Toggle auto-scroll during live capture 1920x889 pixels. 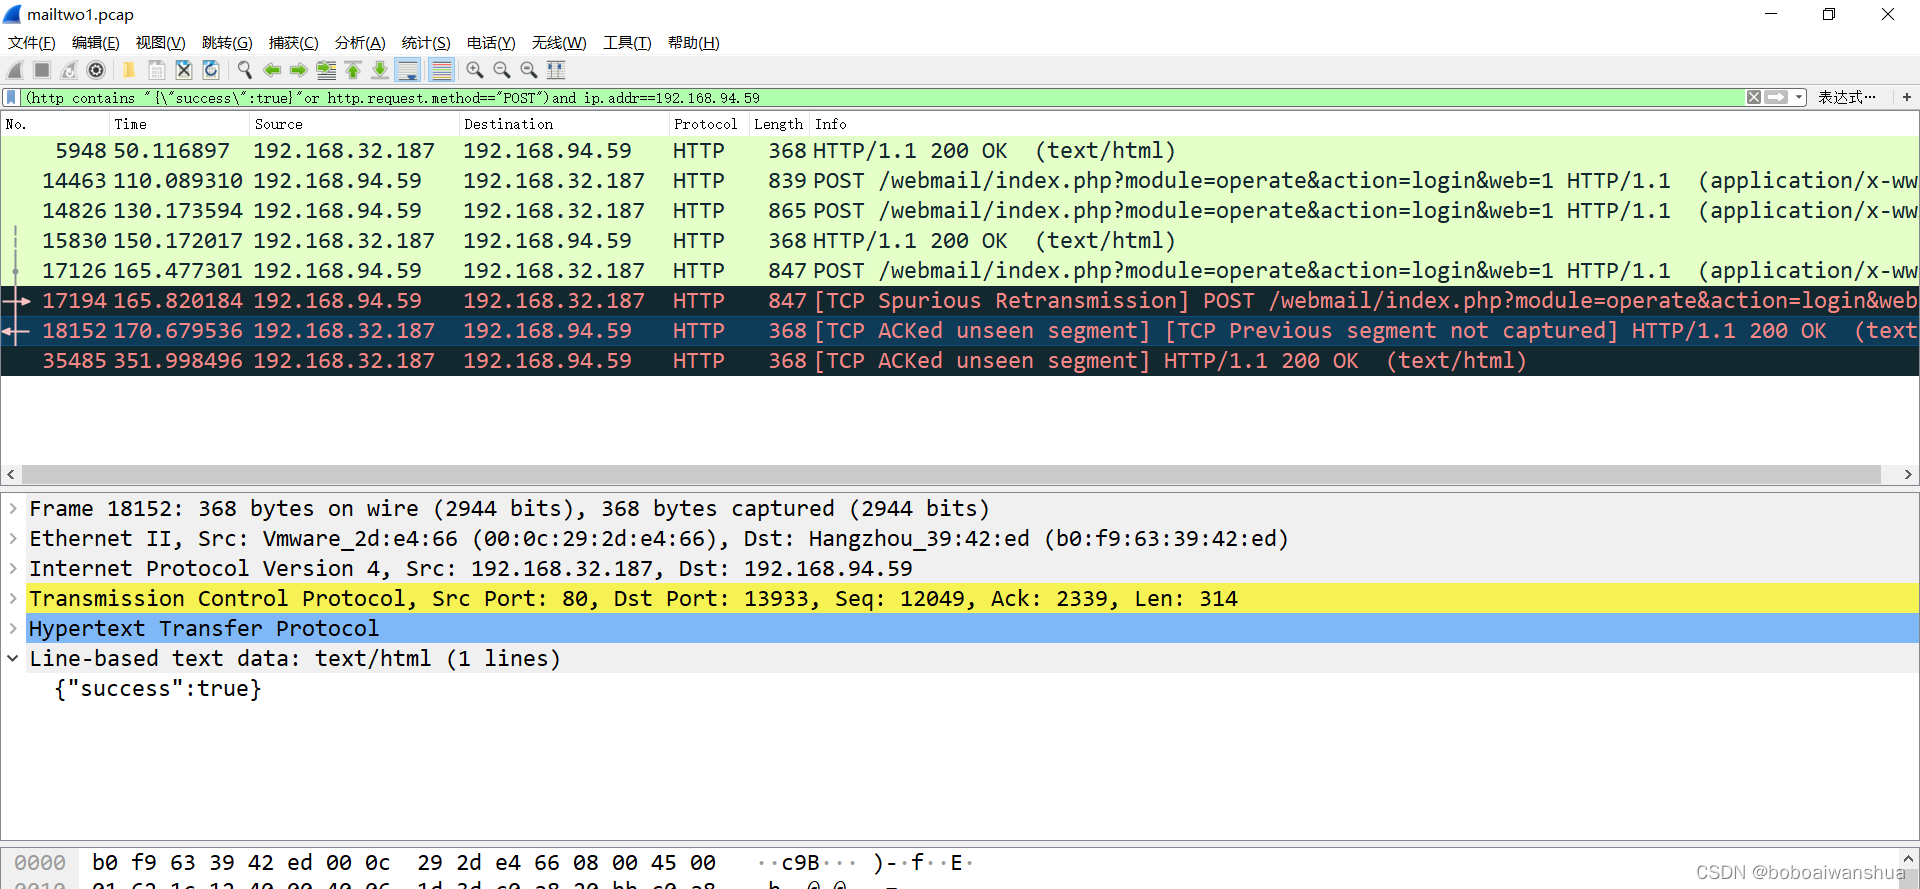pos(408,70)
